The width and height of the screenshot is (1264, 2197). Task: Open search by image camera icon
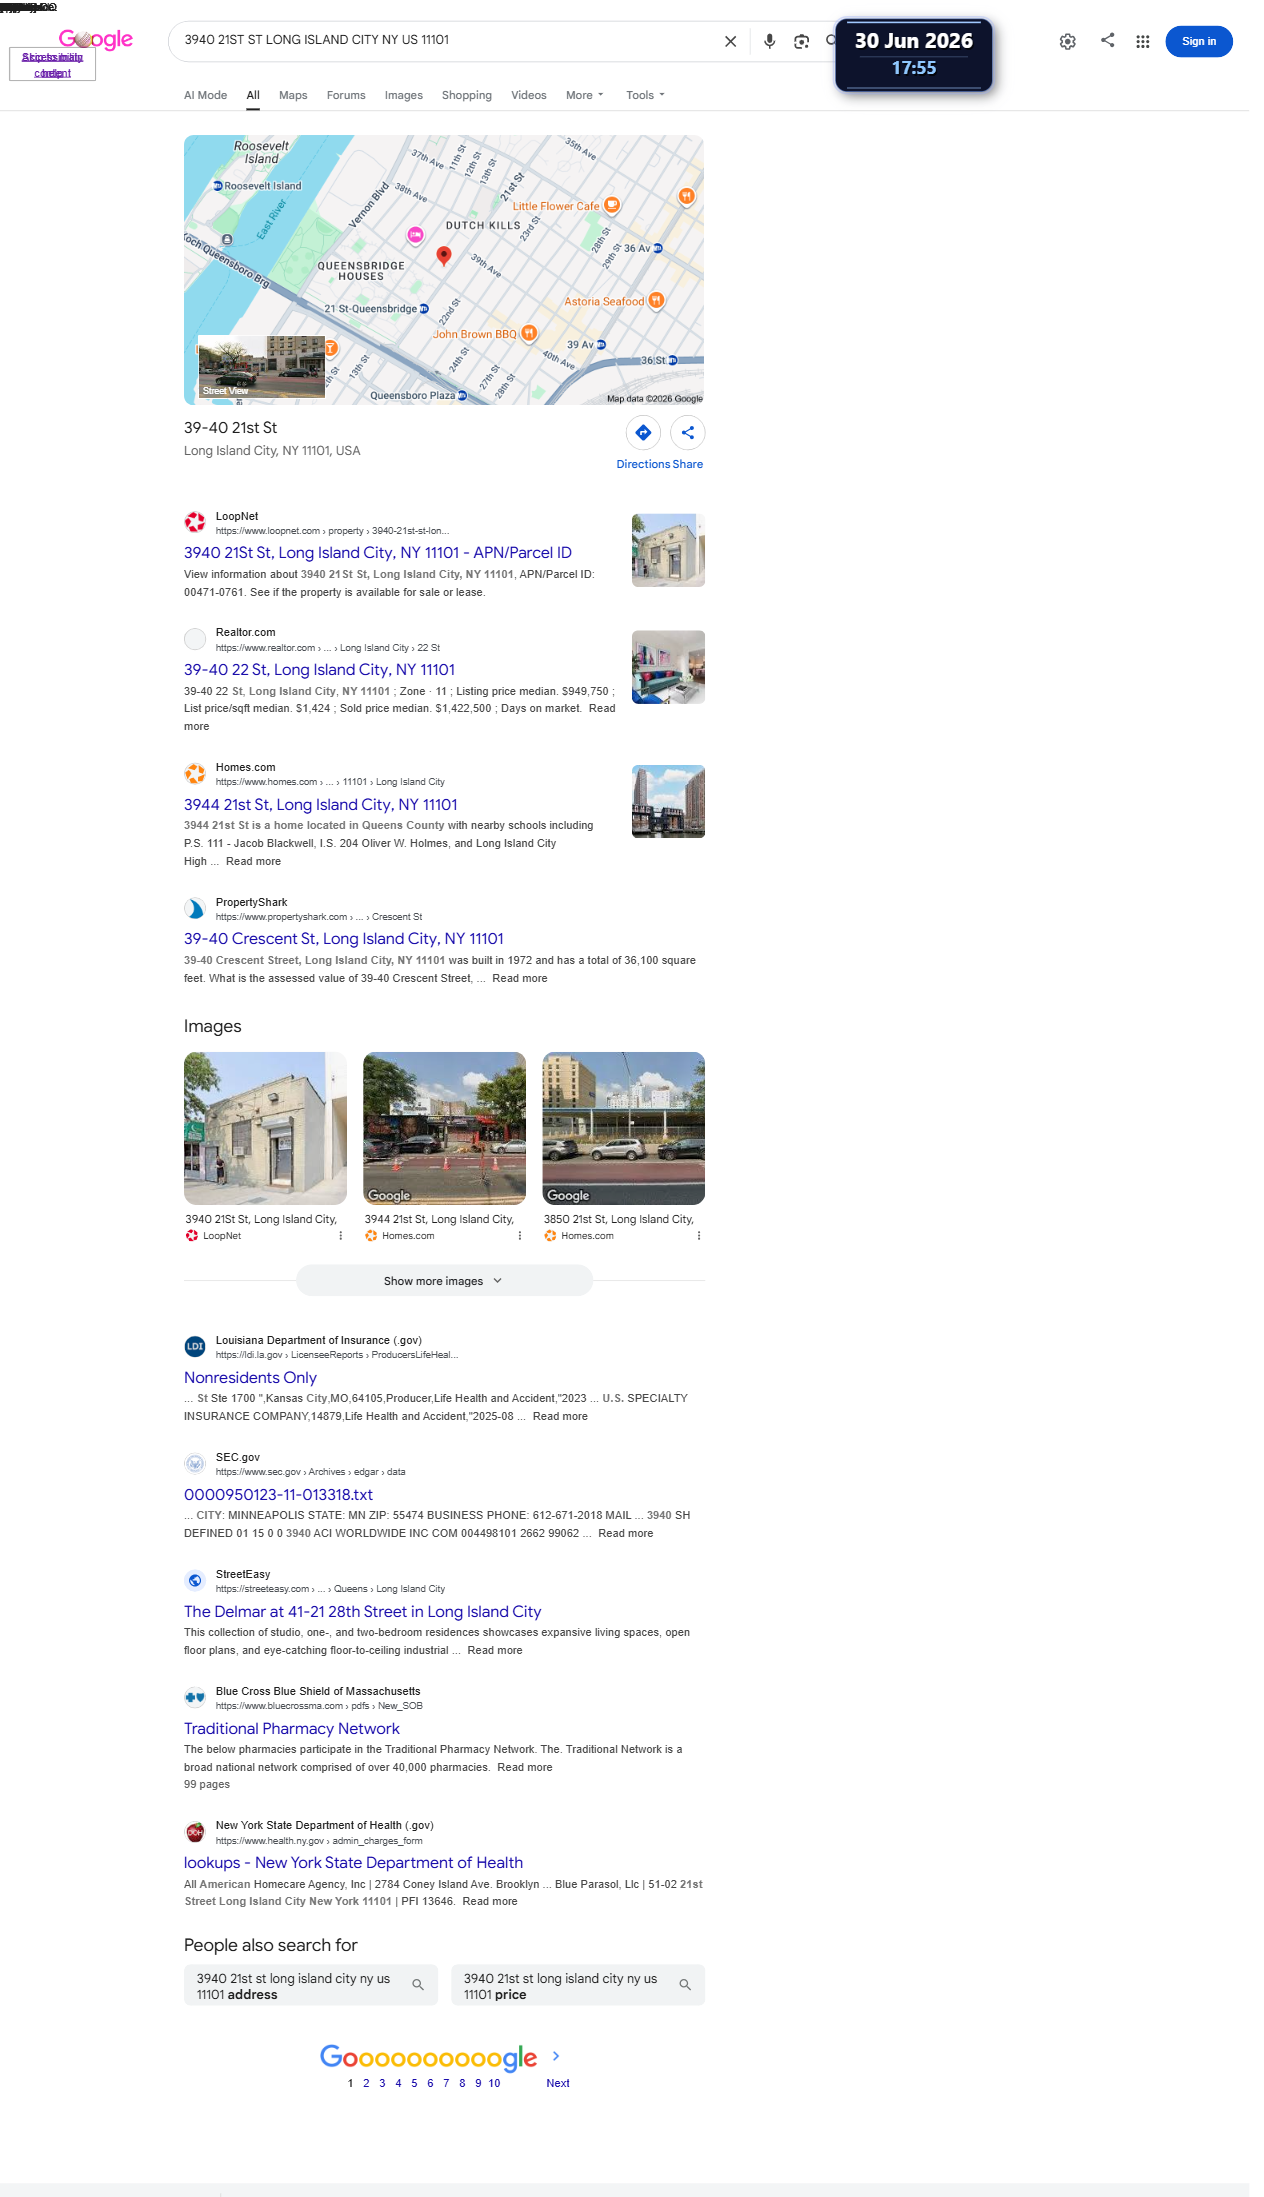(801, 41)
